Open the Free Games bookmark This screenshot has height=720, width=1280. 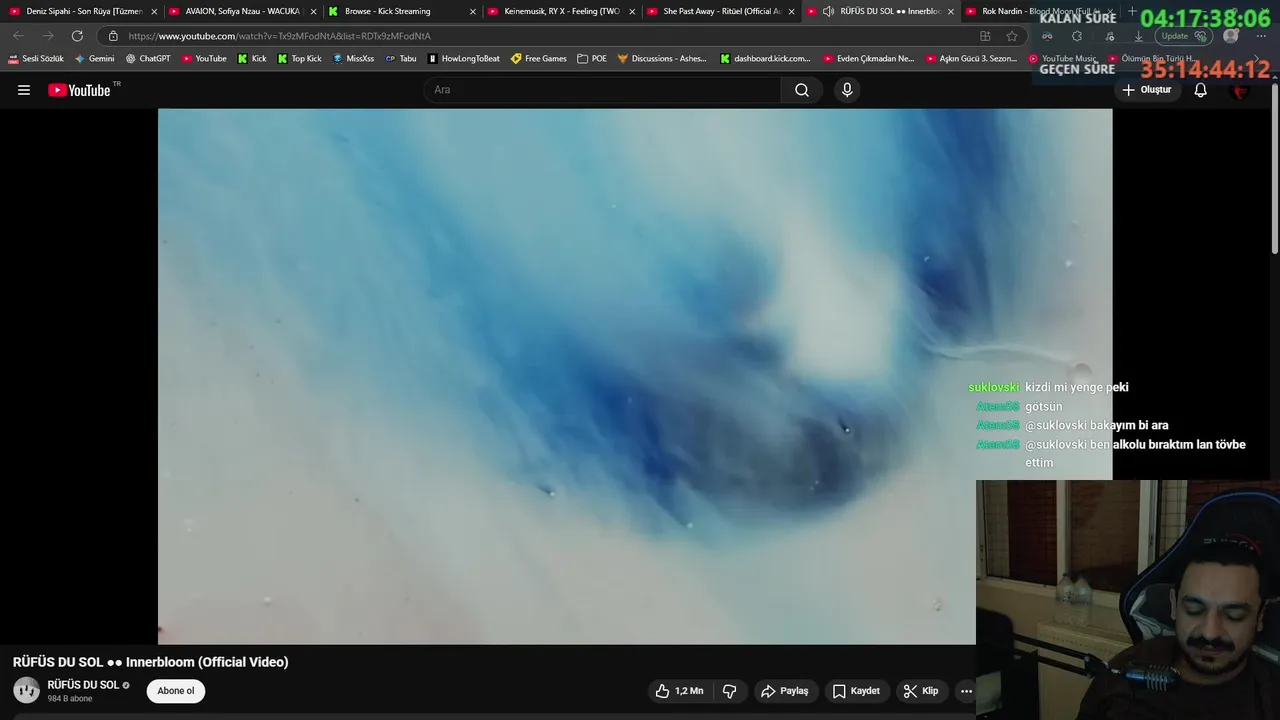pyautogui.click(x=539, y=59)
